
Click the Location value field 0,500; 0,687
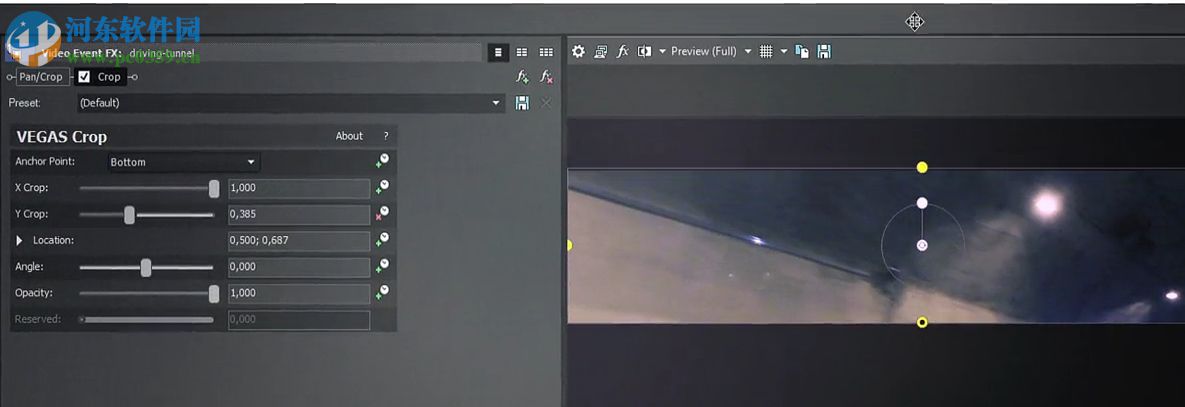pos(299,241)
